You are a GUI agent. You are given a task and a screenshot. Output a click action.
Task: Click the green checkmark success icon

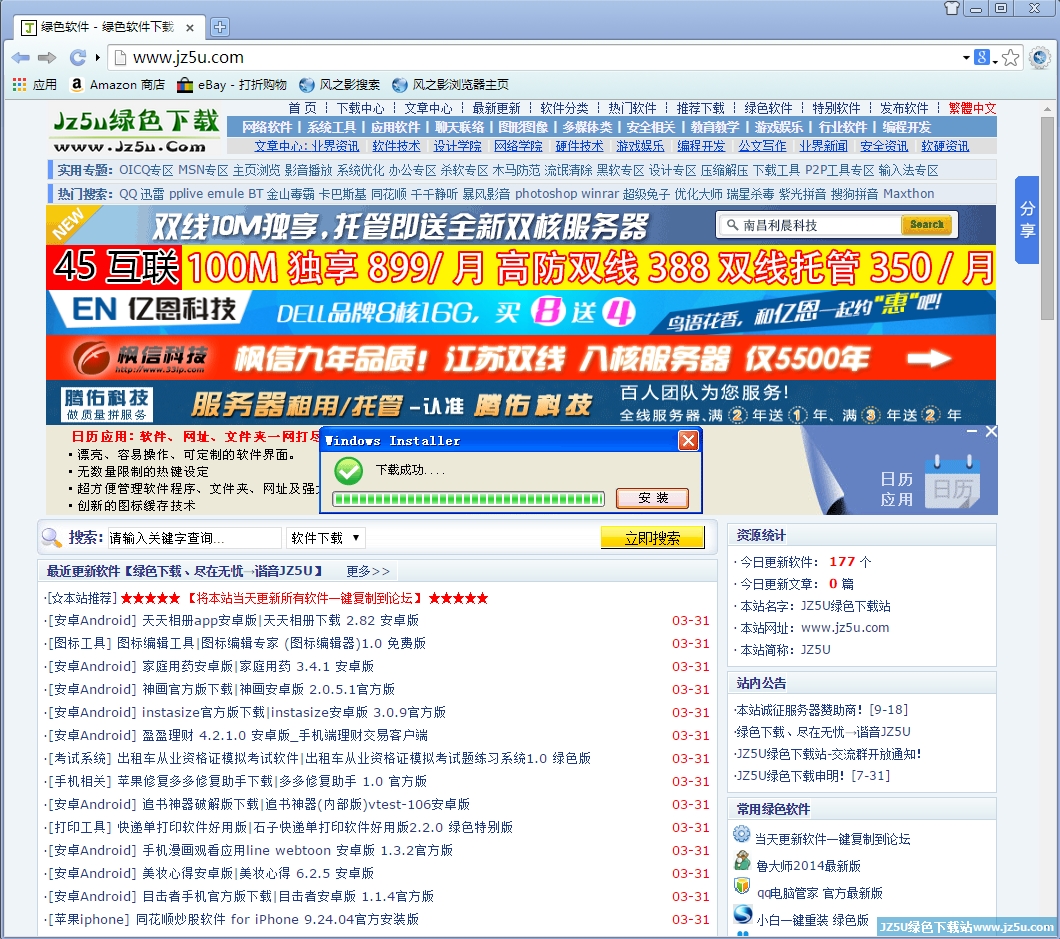pos(349,471)
